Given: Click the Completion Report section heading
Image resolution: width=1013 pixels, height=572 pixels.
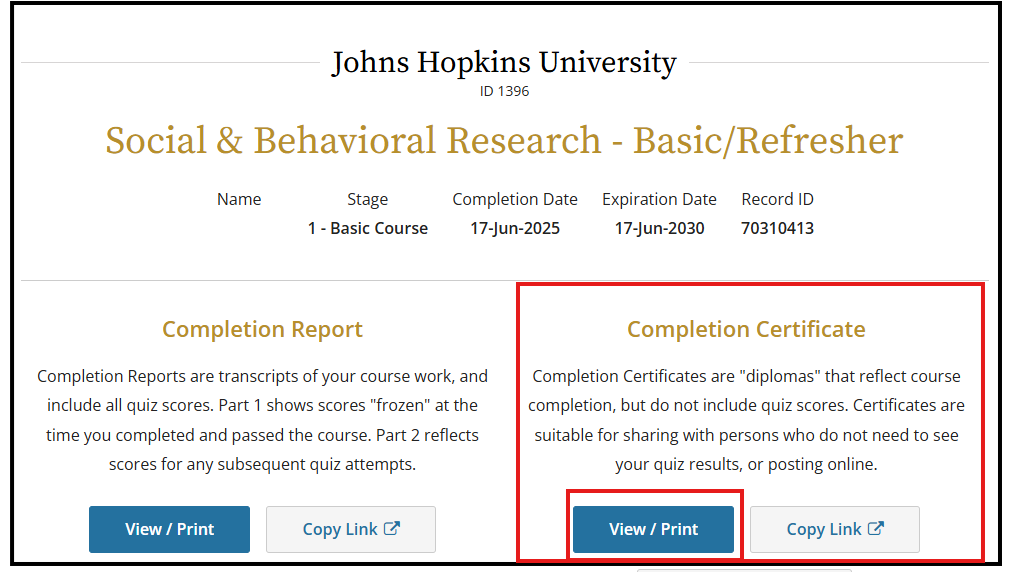Looking at the screenshot, I should click(x=262, y=330).
